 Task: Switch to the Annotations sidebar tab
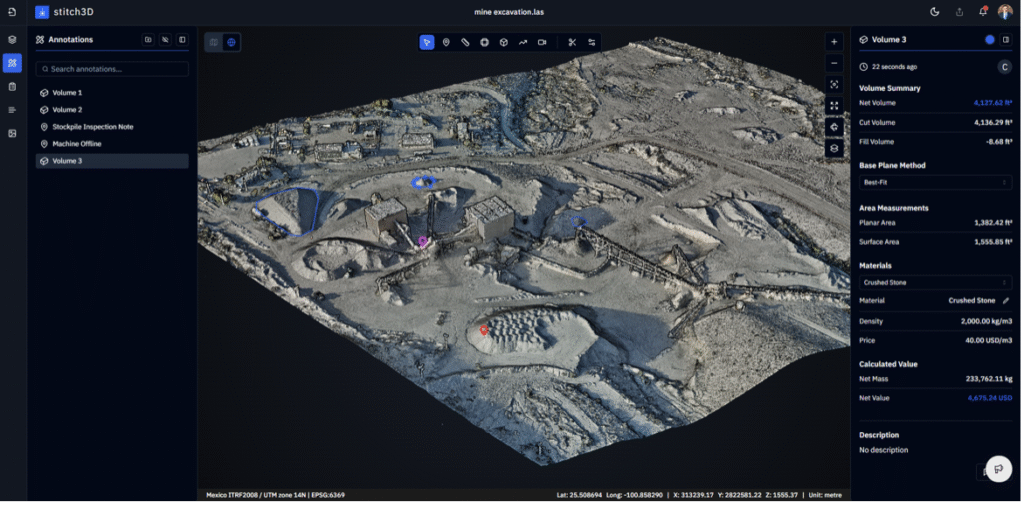pyautogui.click(x=12, y=63)
